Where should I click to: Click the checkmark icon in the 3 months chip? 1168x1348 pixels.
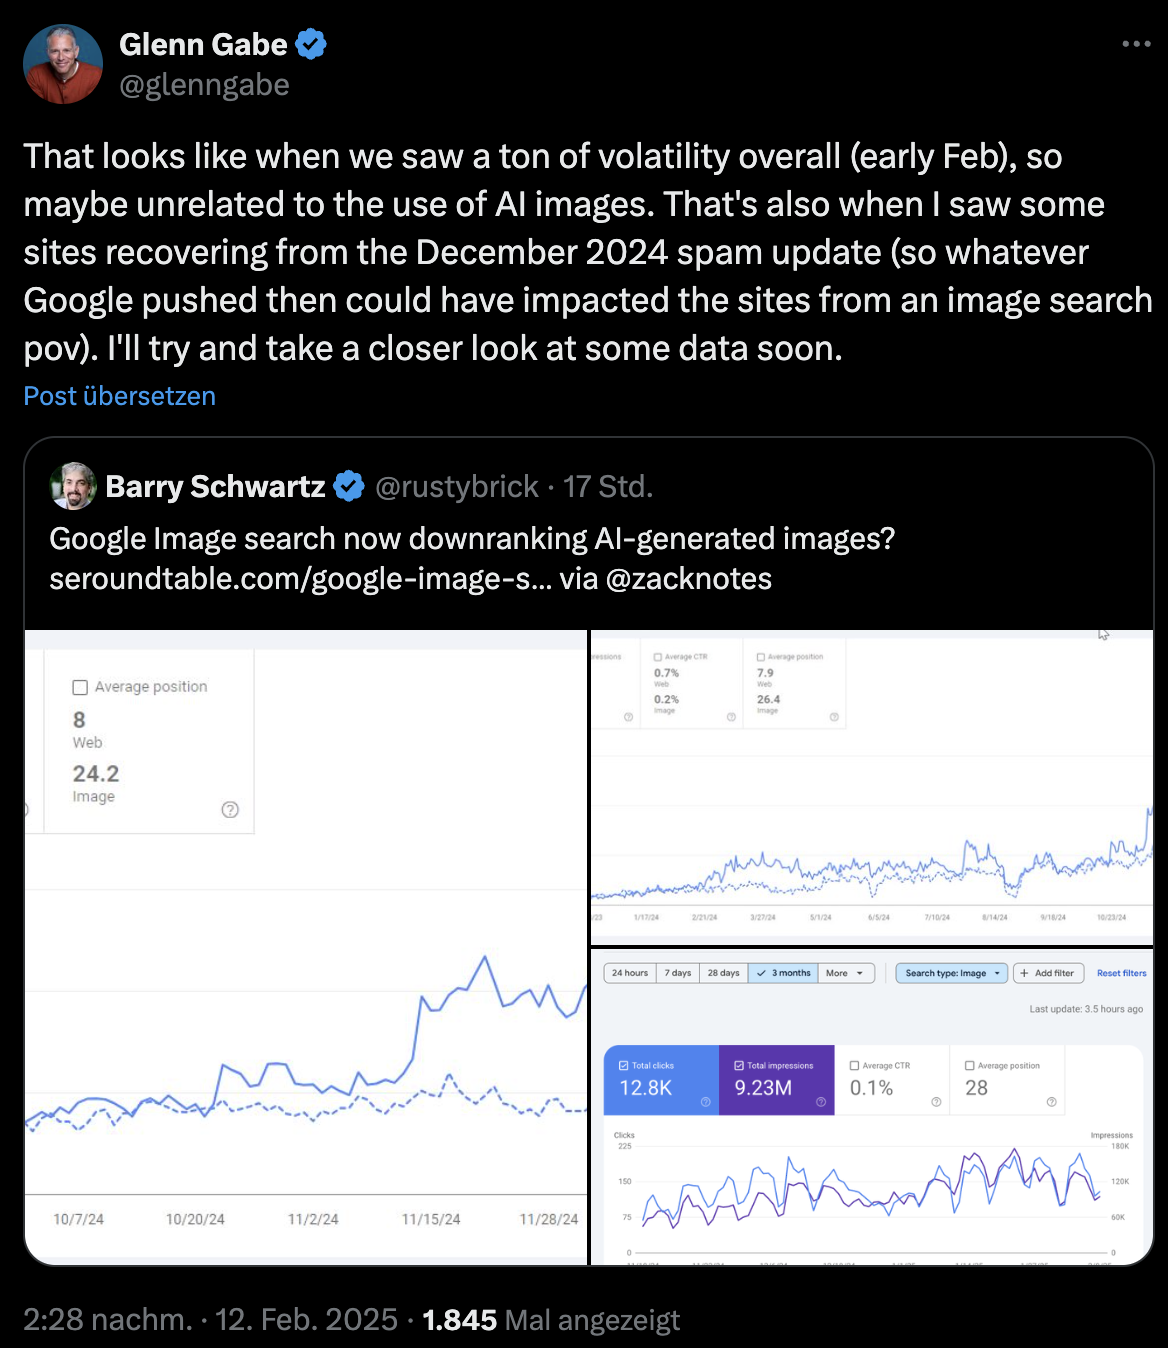point(761,972)
